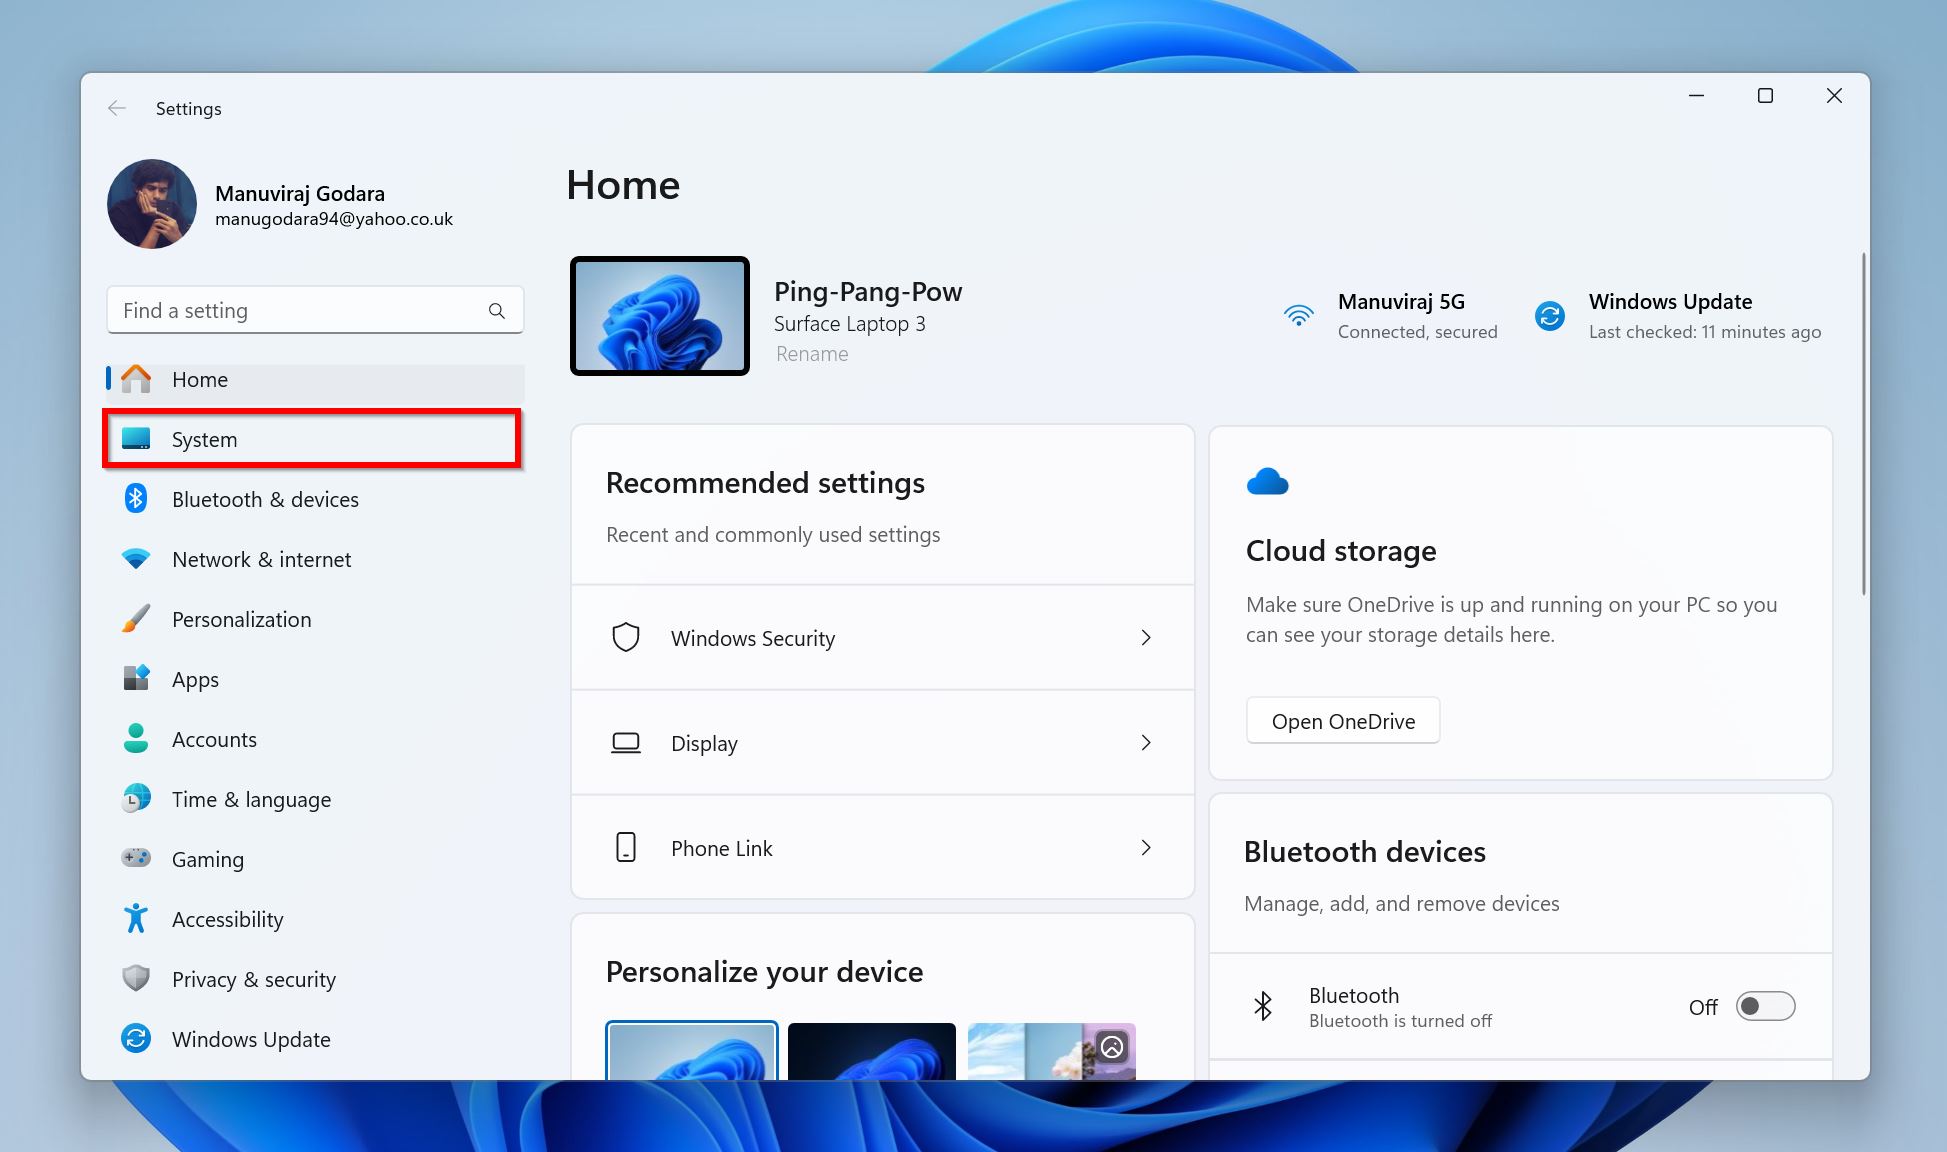Click the Gaming controller icon

136,858
